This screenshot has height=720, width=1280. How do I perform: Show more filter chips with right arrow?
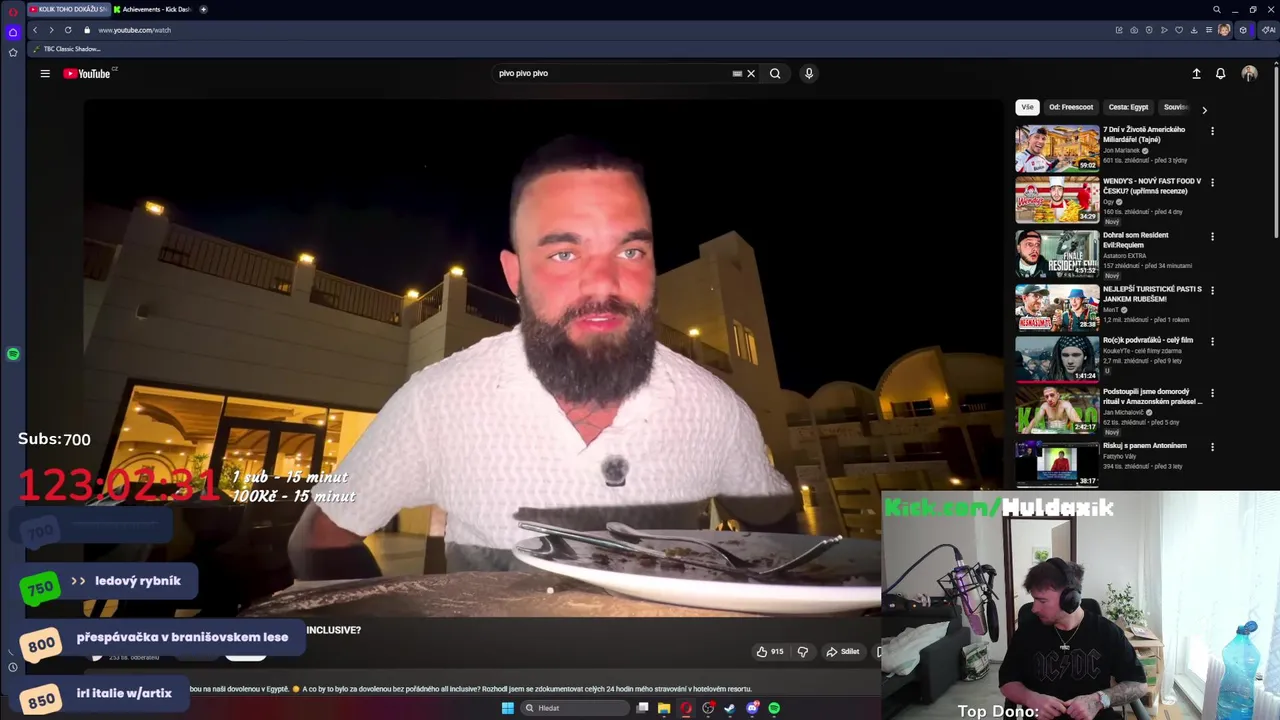(1204, 110)
